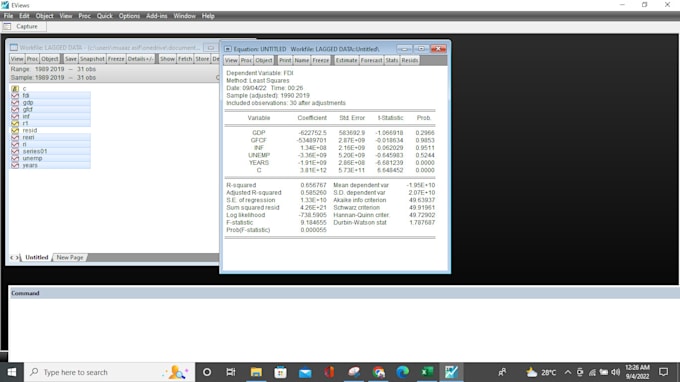Click the R-squared value 0.656767

pyautogui.click(x=313, y=185)
